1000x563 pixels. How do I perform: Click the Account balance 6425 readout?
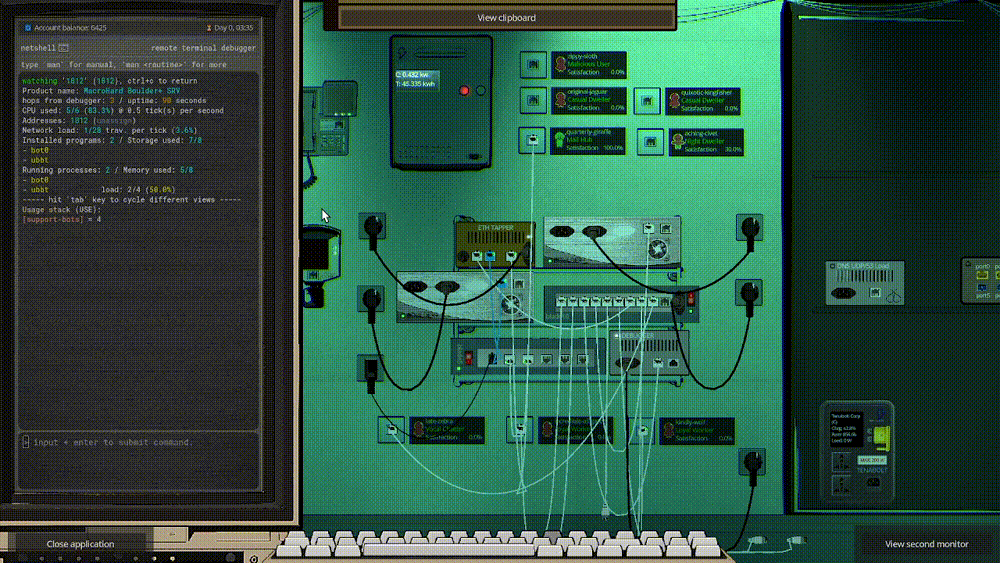(65, 28)
